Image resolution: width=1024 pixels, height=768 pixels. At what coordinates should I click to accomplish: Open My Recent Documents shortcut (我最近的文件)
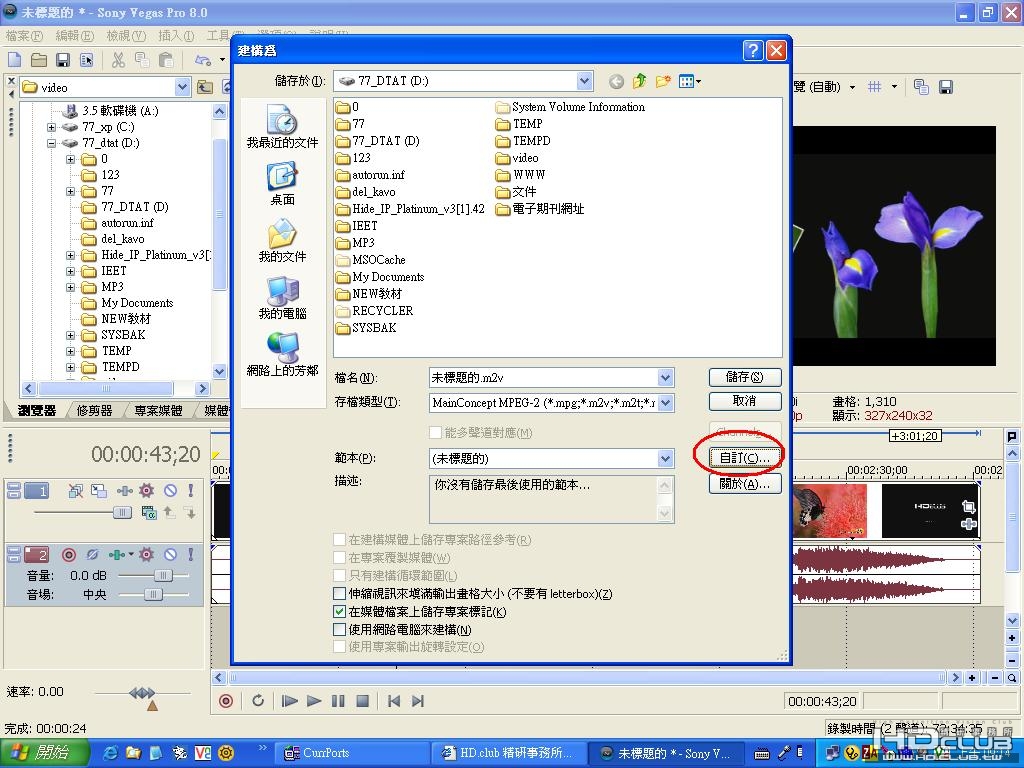pos(282,127)
